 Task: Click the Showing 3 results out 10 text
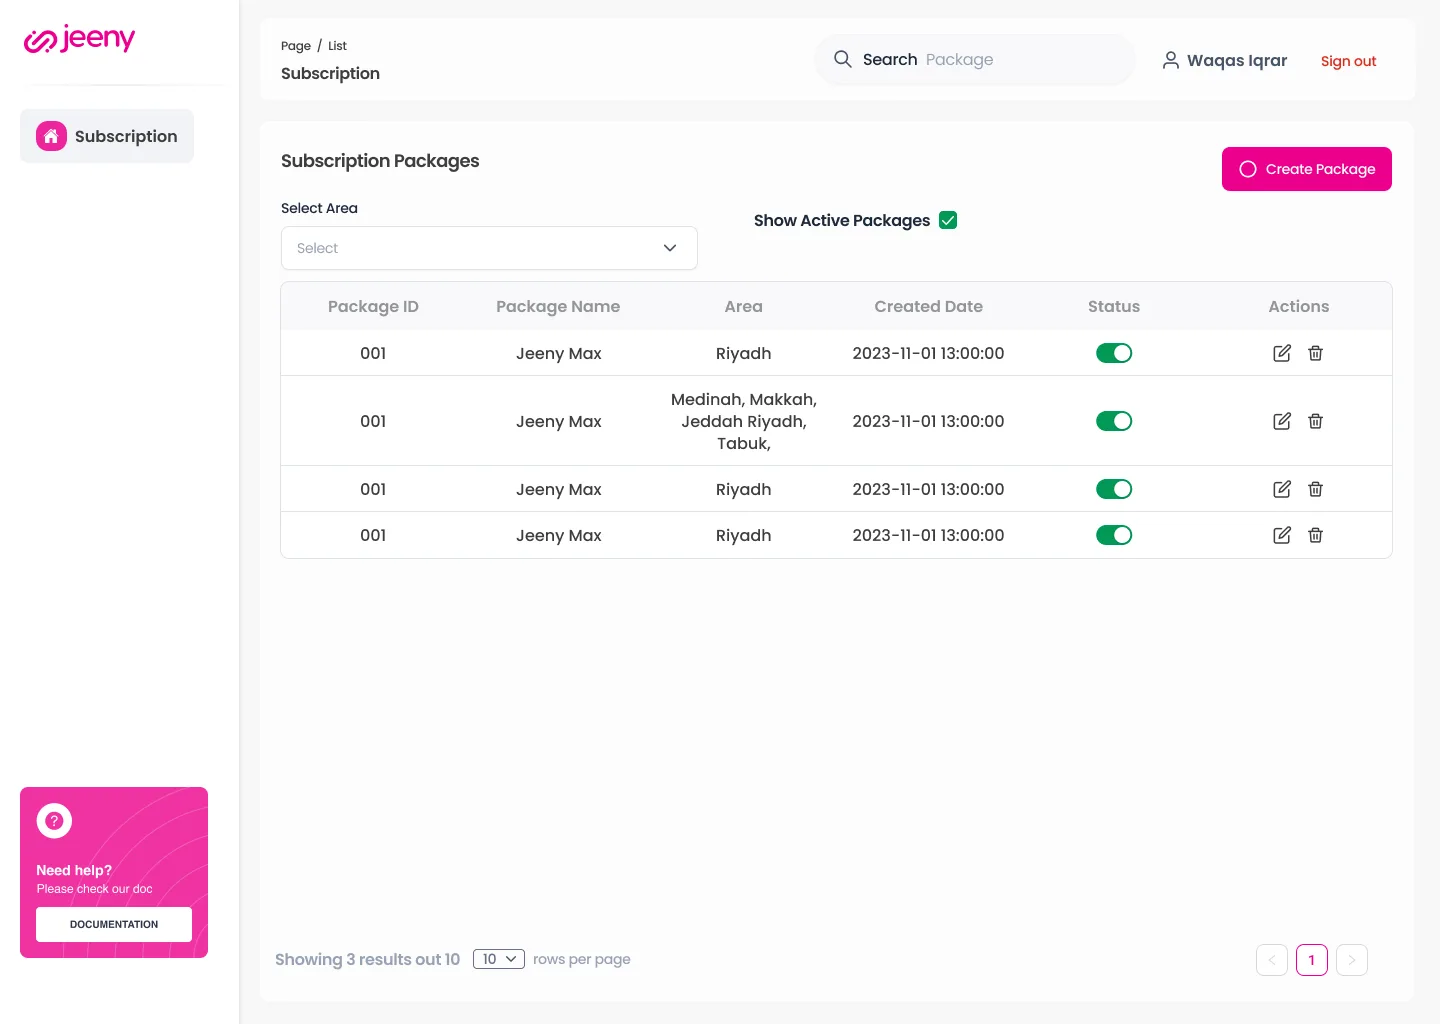(367, 959)
